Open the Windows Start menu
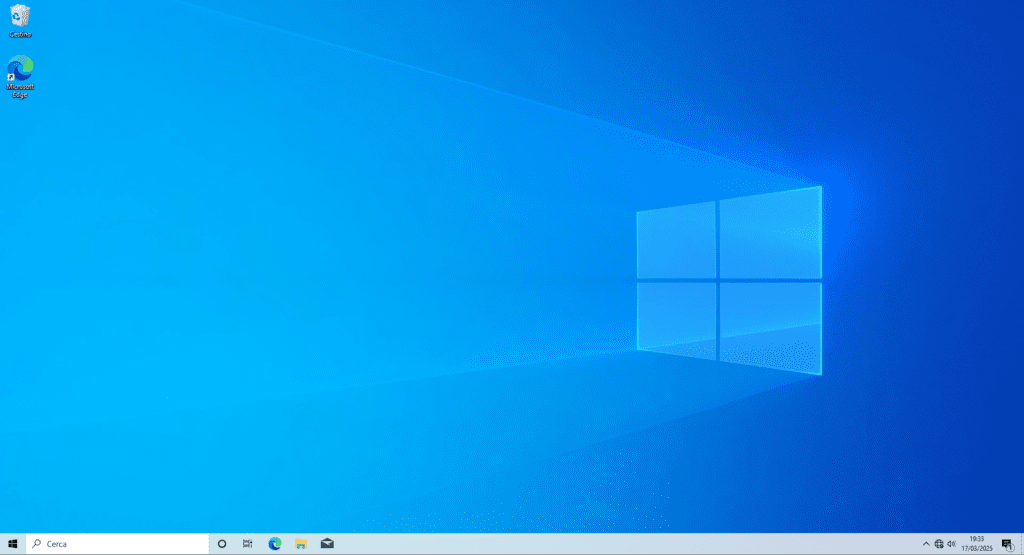The height and width of the screenshot is (555, 1024). pos(13,544)
